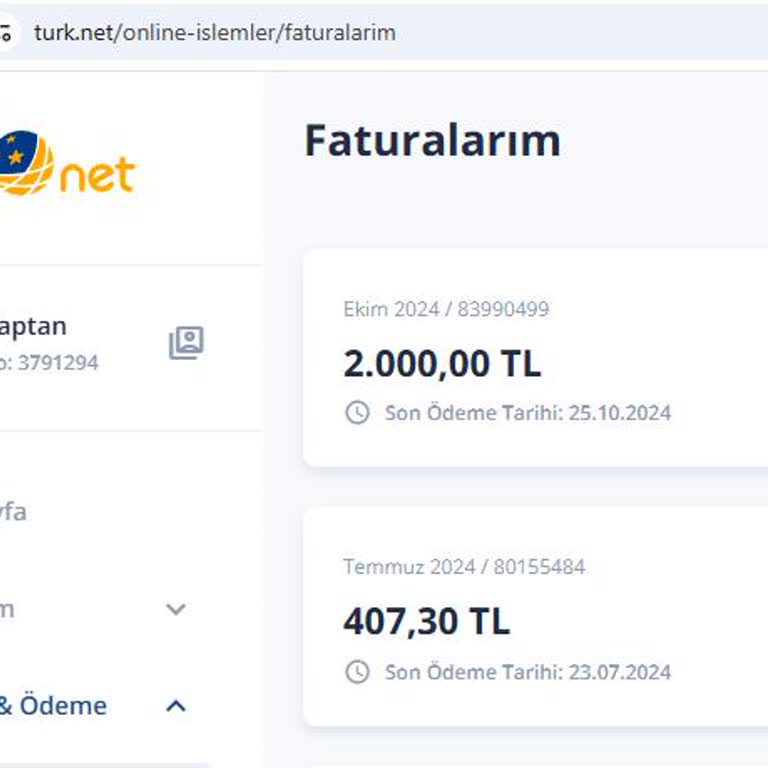This screenshot has height=768, width=768.
Task: Click 'Son Ödeme Tarihi: 23.07.2024' text
Action: coord(528,672)
